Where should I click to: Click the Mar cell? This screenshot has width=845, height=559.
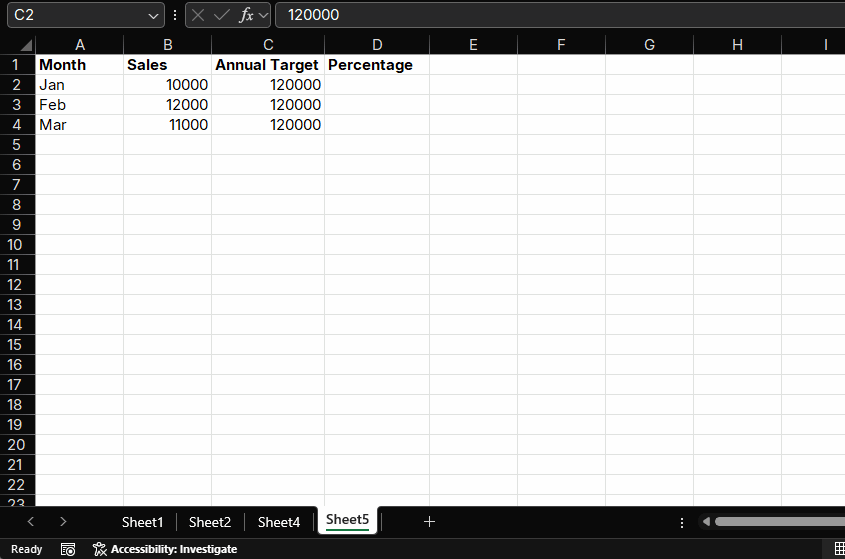(x=80, y=125)
